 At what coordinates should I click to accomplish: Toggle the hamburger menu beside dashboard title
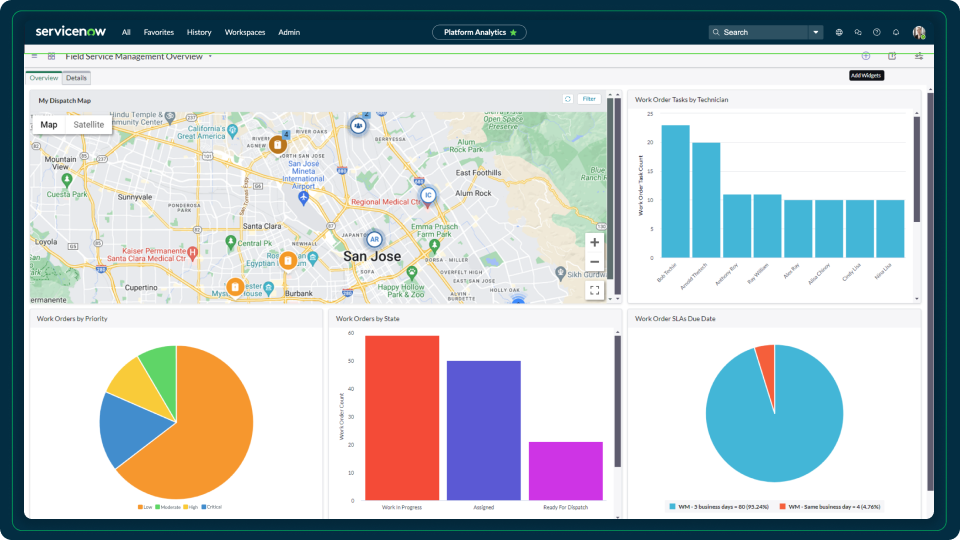pyautogui.click(x=34, y=57)
